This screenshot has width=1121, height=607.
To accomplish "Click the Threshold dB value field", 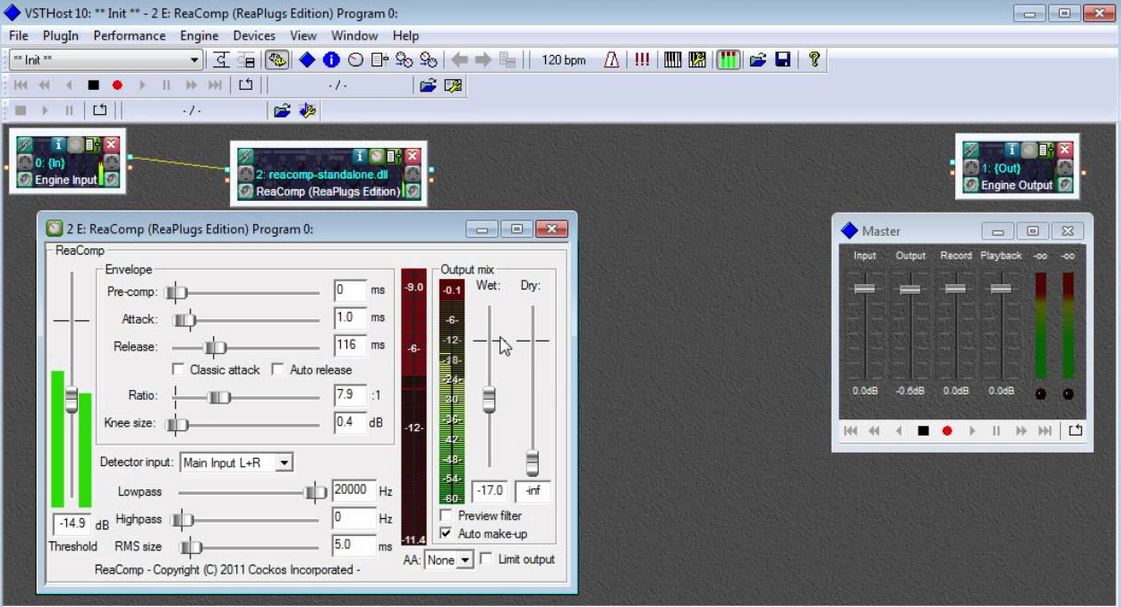I will pyautogui.click(x=72, y=523).
